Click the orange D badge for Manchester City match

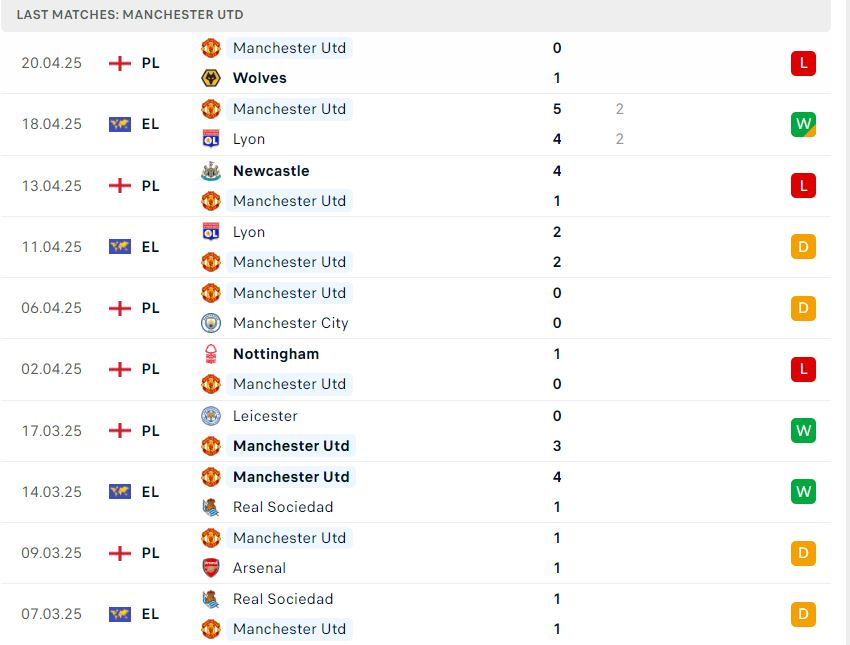click(x=803, y=308)
